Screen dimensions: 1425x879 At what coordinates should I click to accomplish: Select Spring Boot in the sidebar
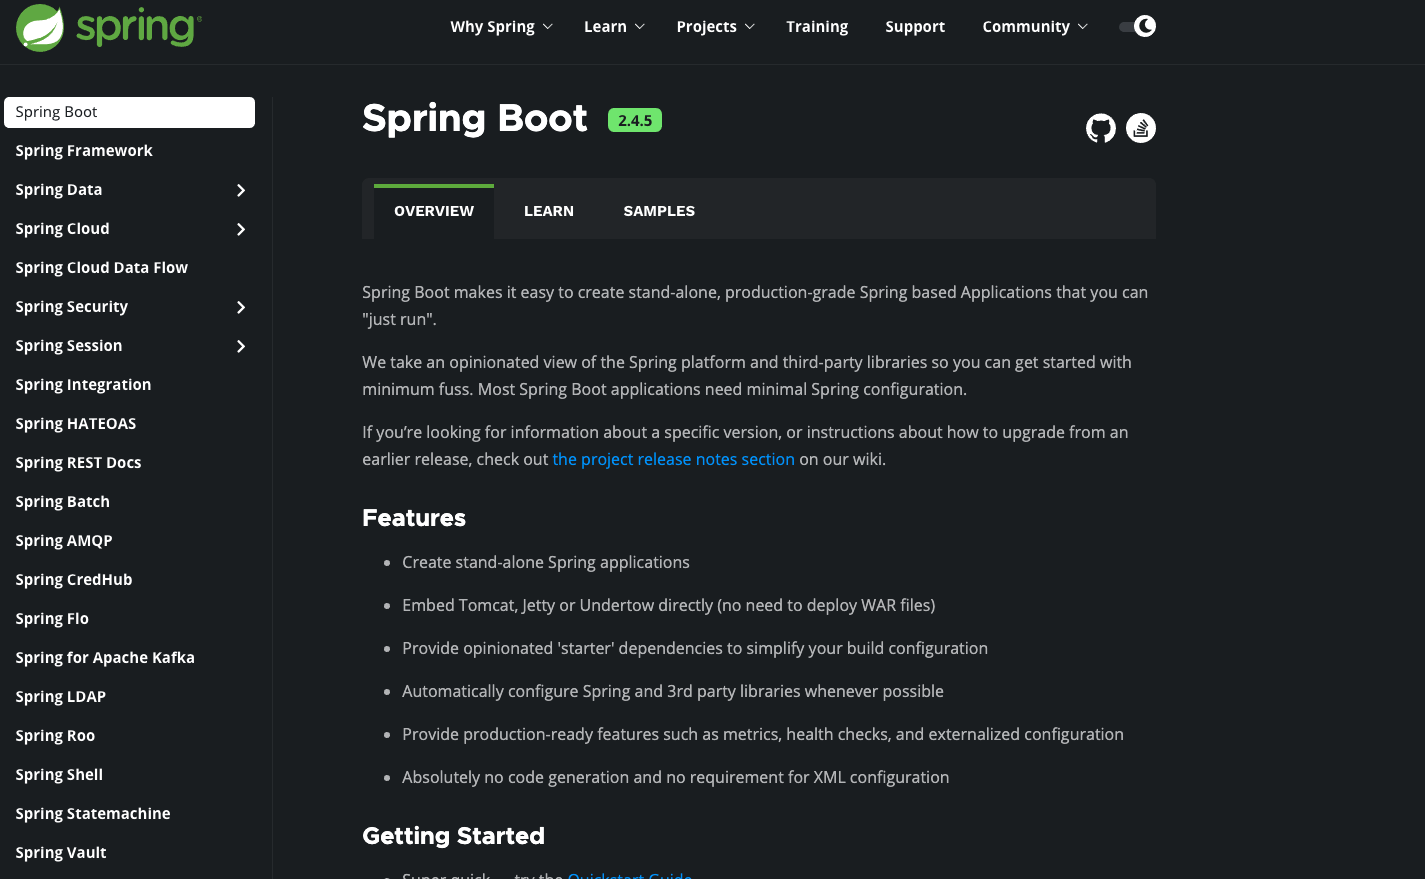coord(129,112)
